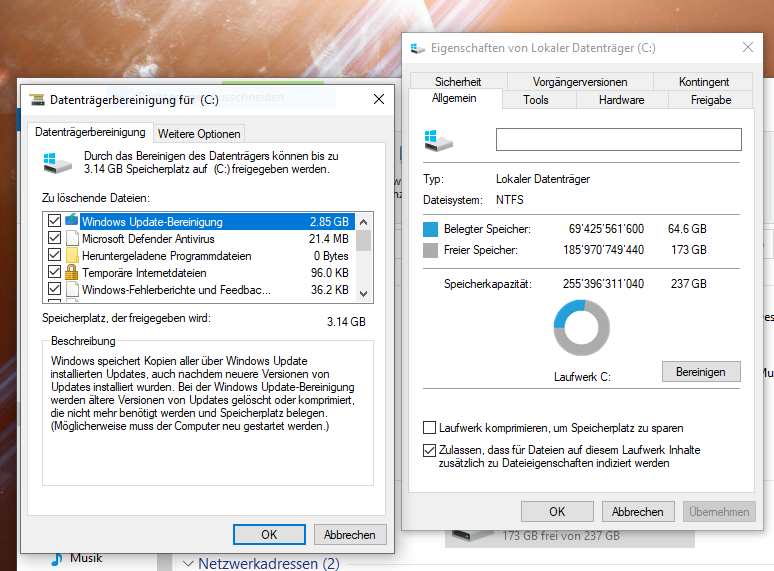
Task: Click the Windows Update-Bereinigung file icon
Action: coord(72,221)
